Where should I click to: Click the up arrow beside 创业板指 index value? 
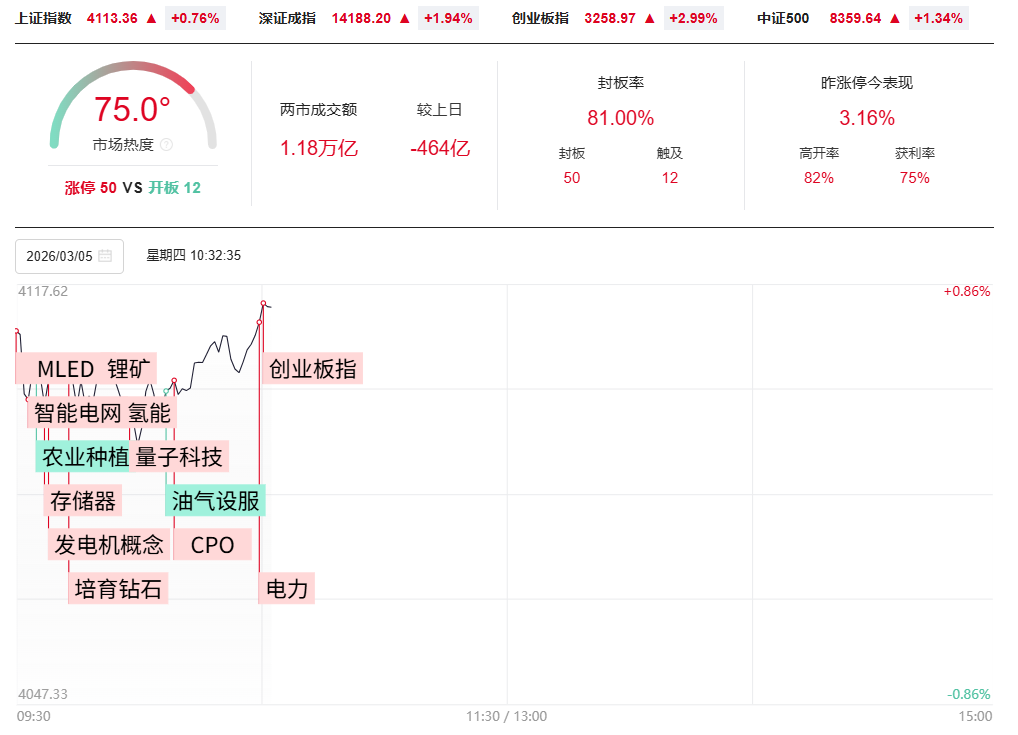click(650, 18)
